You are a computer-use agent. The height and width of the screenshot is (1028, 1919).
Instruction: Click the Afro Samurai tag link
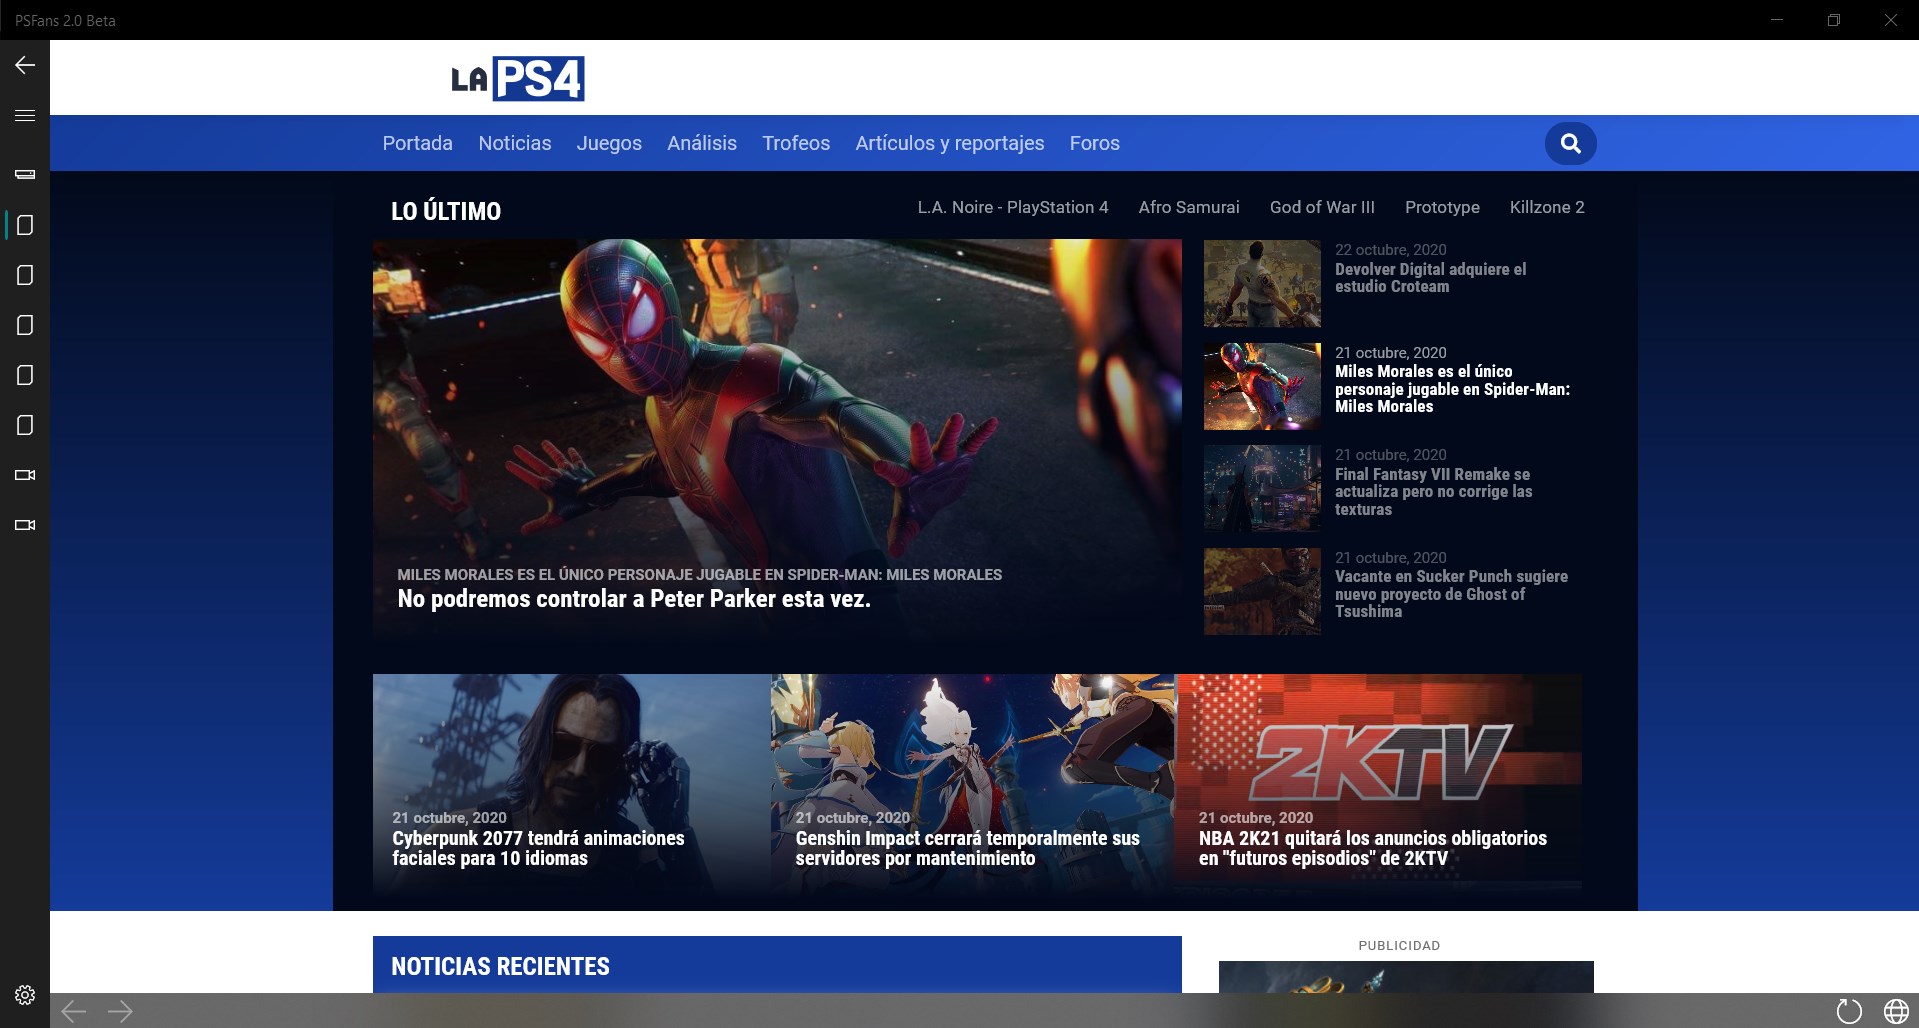click(x=1189, y=207)
